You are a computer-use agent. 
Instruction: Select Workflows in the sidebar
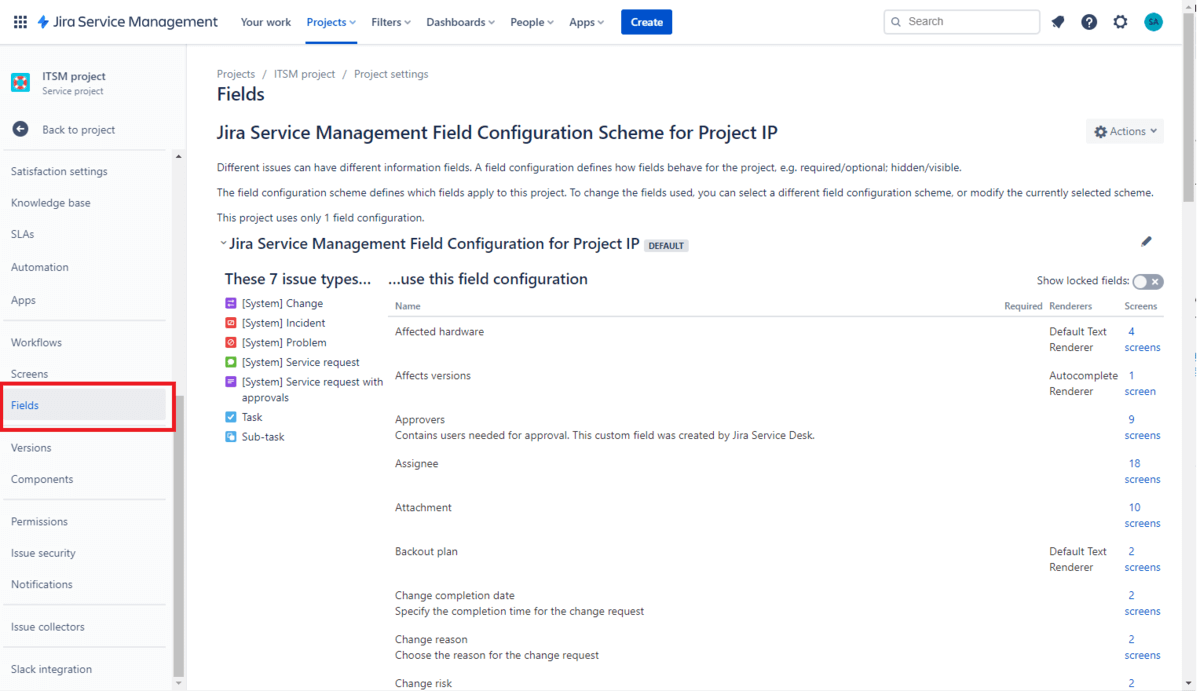36,342
